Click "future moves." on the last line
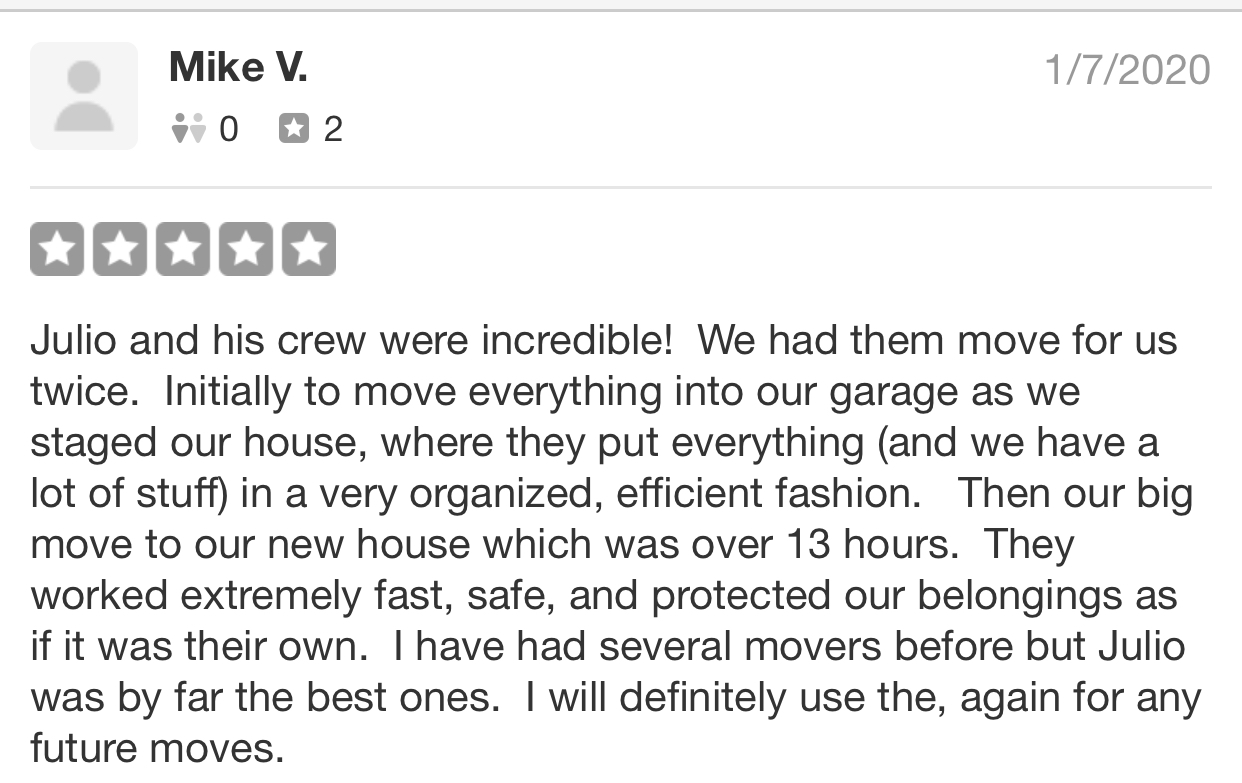This screenshot has height=783, width=1242. point(157,748)
